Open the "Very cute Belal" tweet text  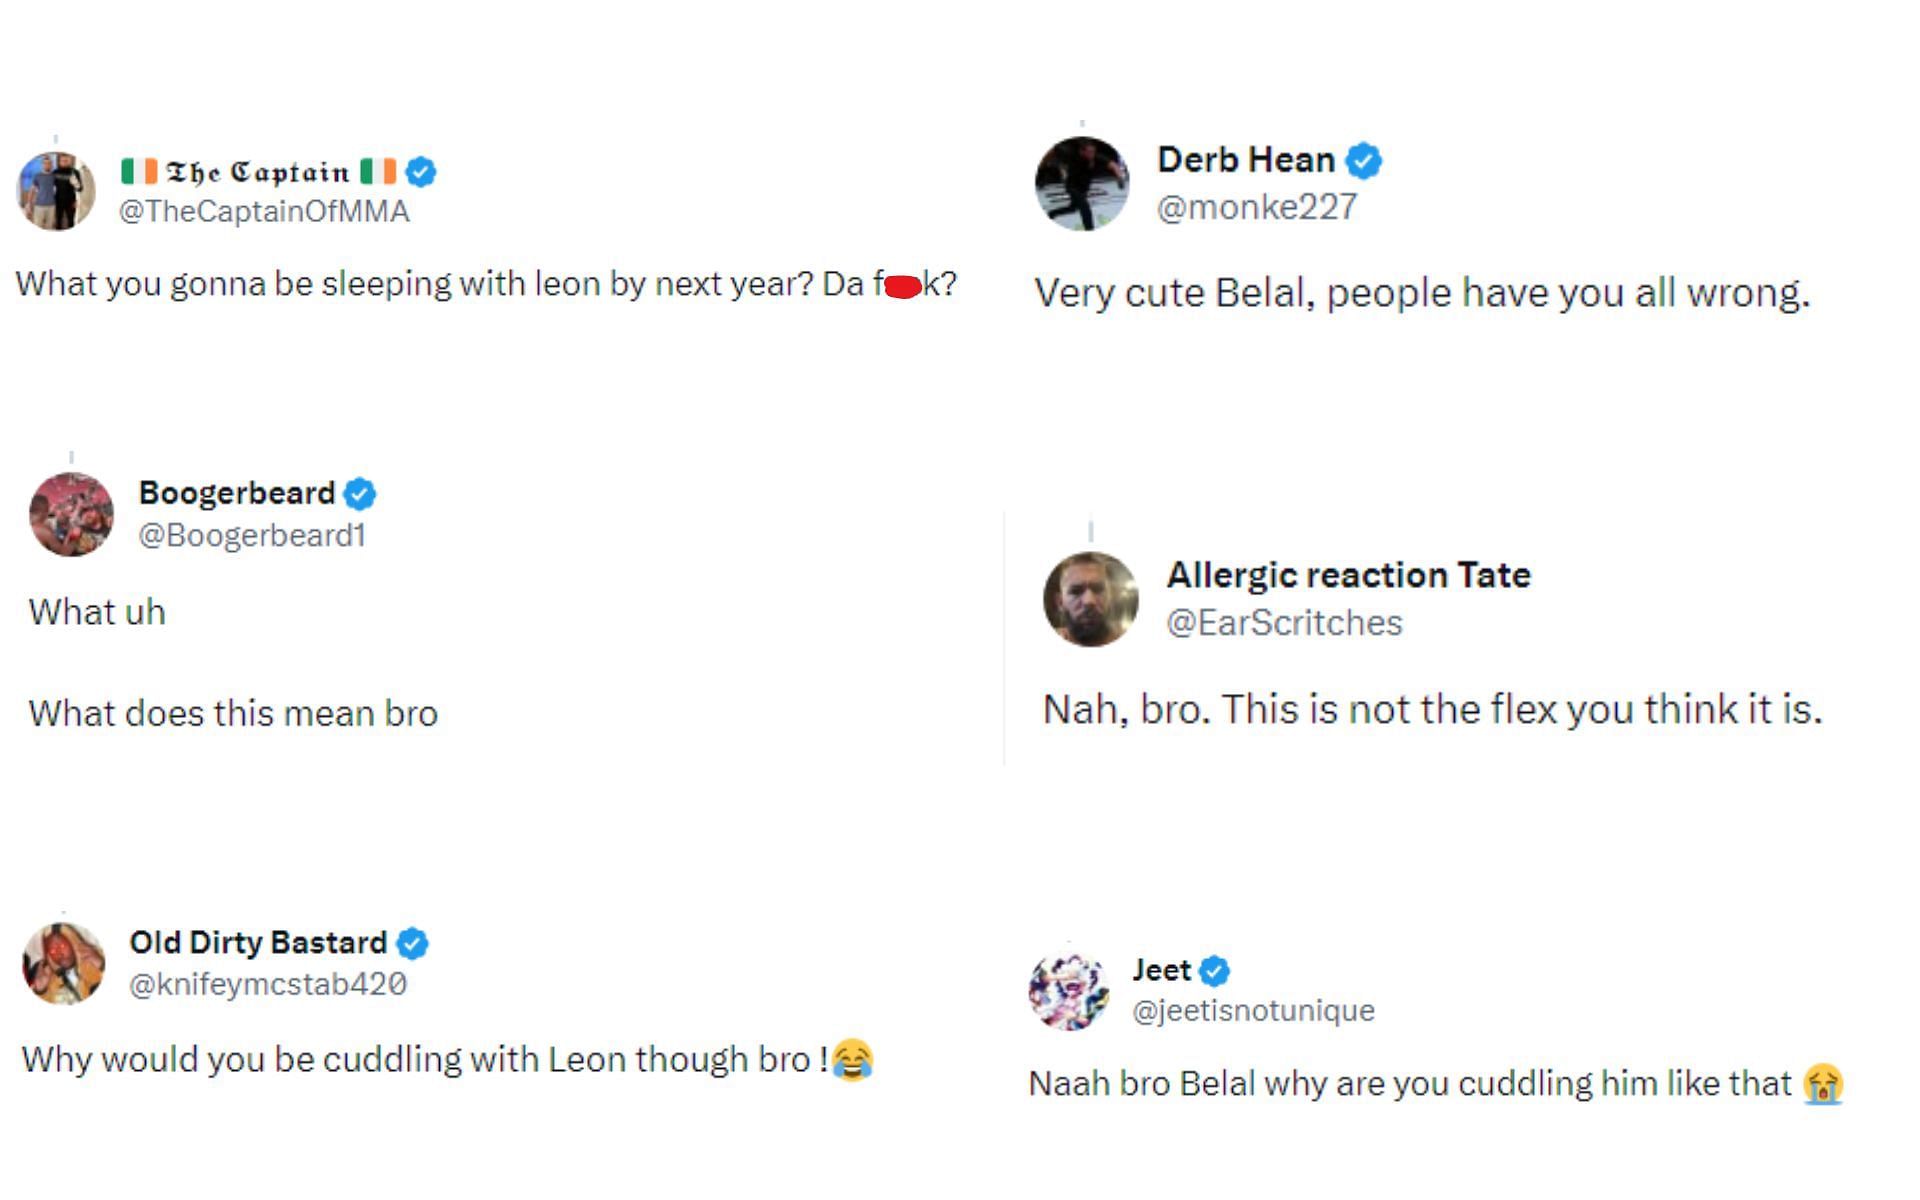pyautogui.click(x=1422, y=294)
